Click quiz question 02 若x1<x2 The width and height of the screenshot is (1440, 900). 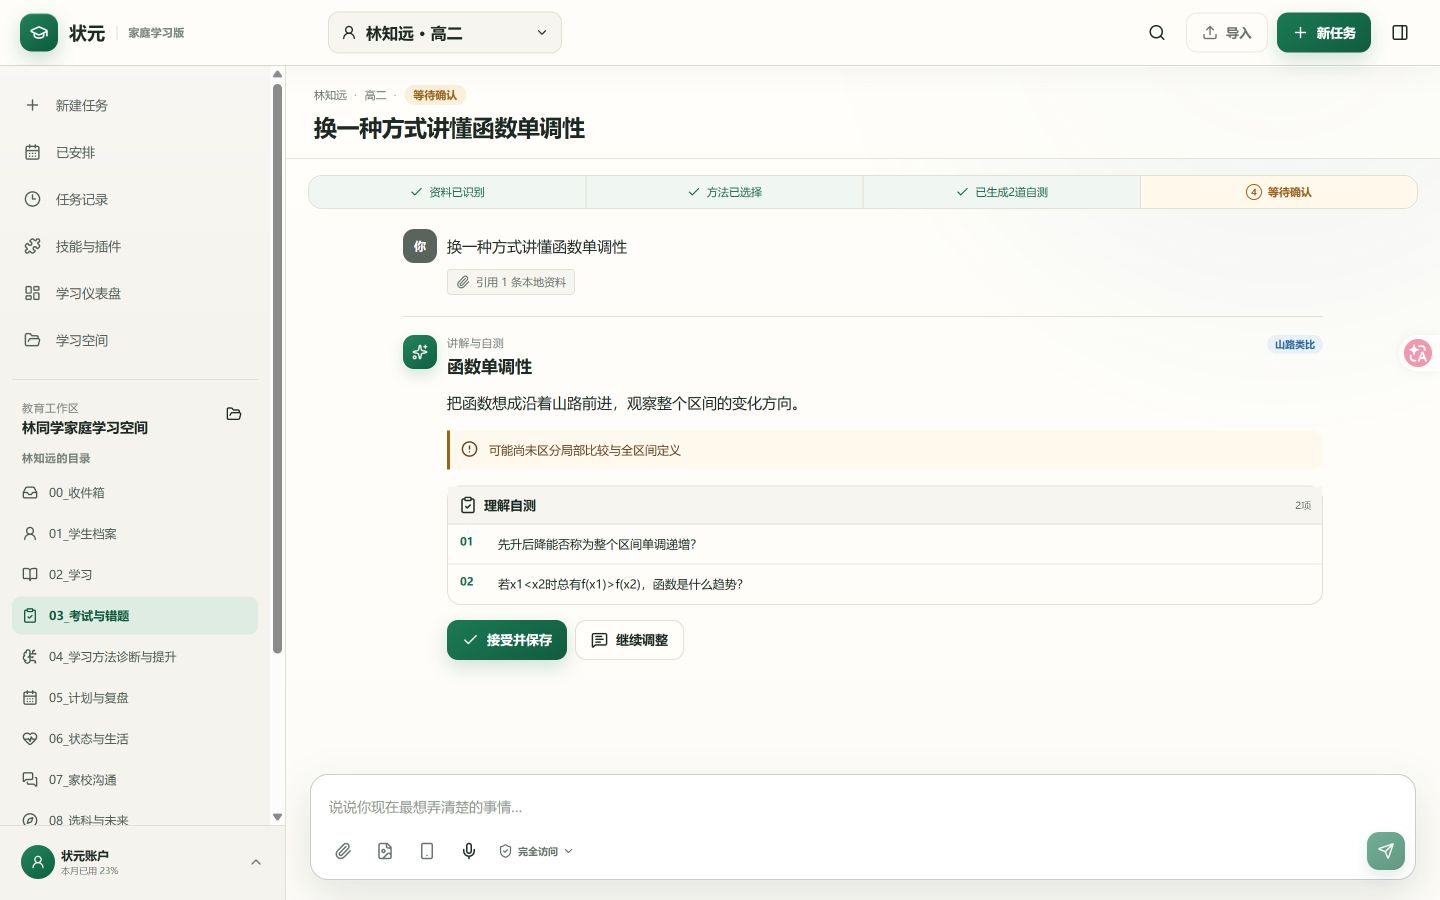pos(885,584)
